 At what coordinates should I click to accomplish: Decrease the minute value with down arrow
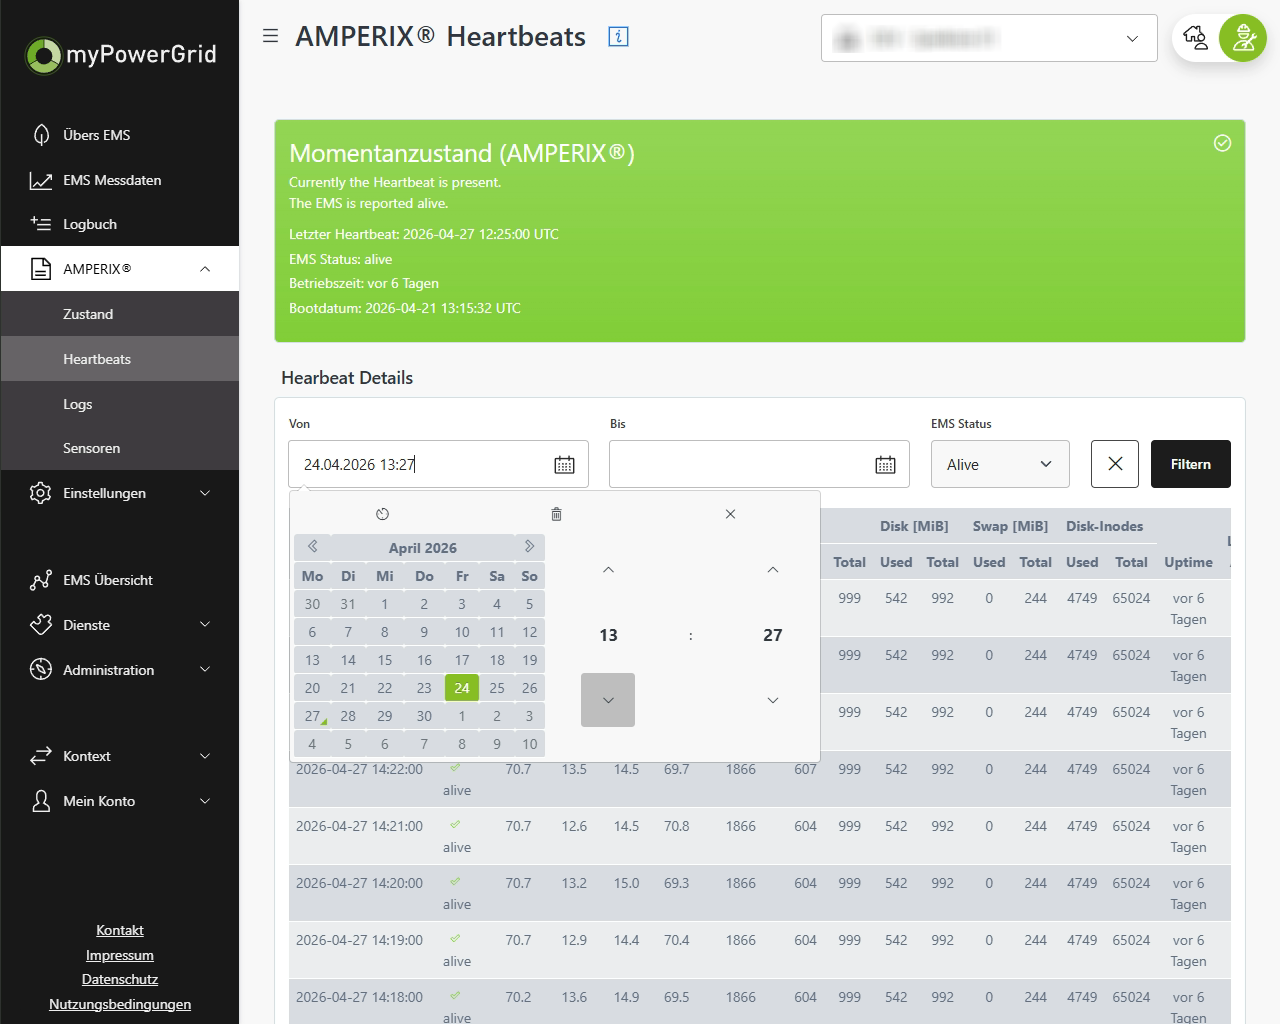(772, 700)
